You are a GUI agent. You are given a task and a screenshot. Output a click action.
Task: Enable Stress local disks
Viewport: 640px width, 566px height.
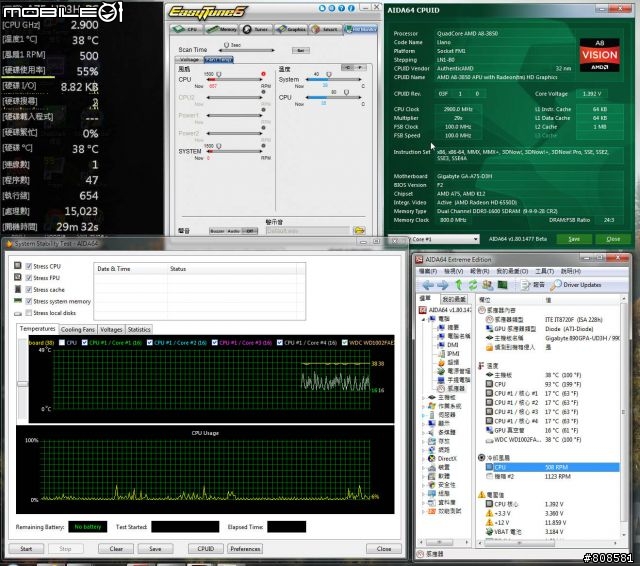click(x=29, y=313)
